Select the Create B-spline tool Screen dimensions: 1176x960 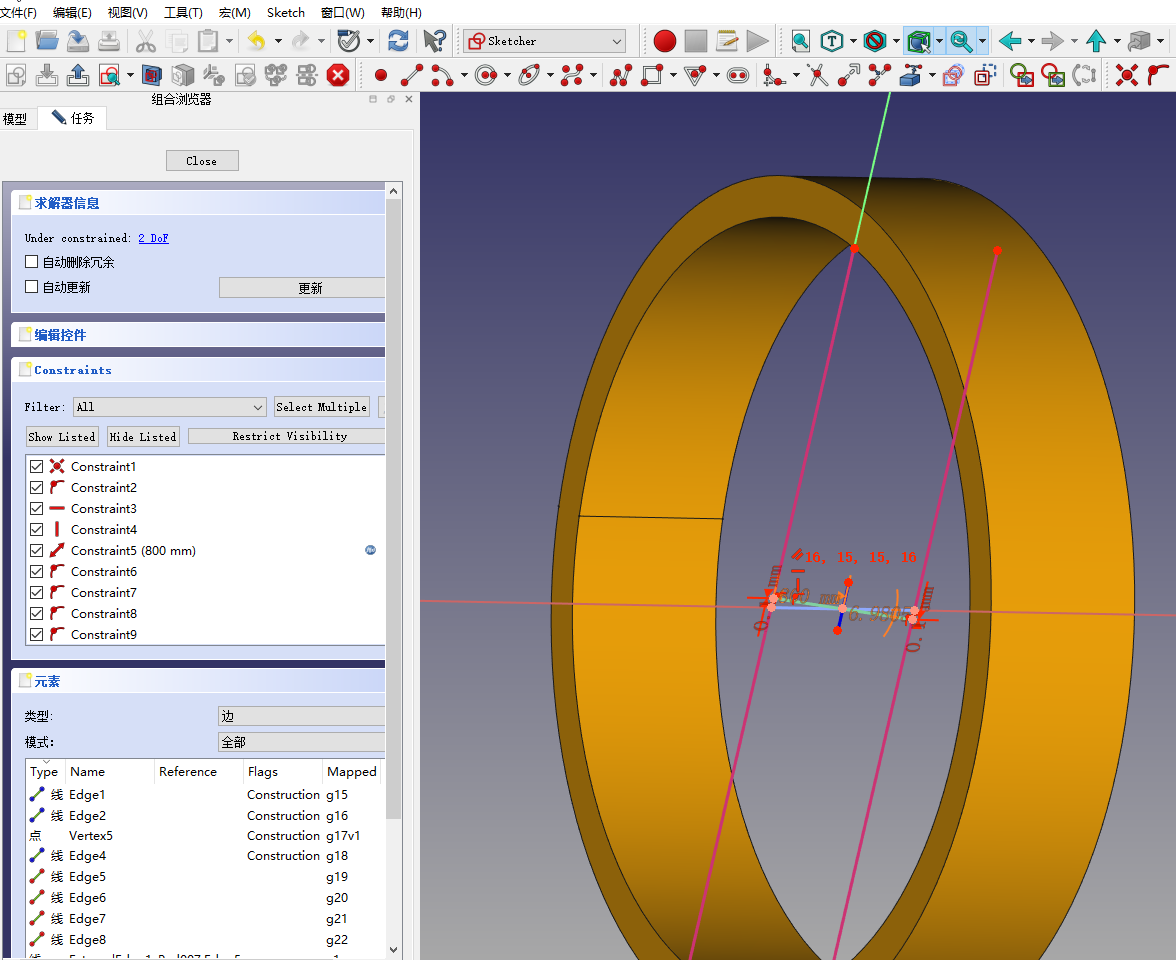click(573, 75)
